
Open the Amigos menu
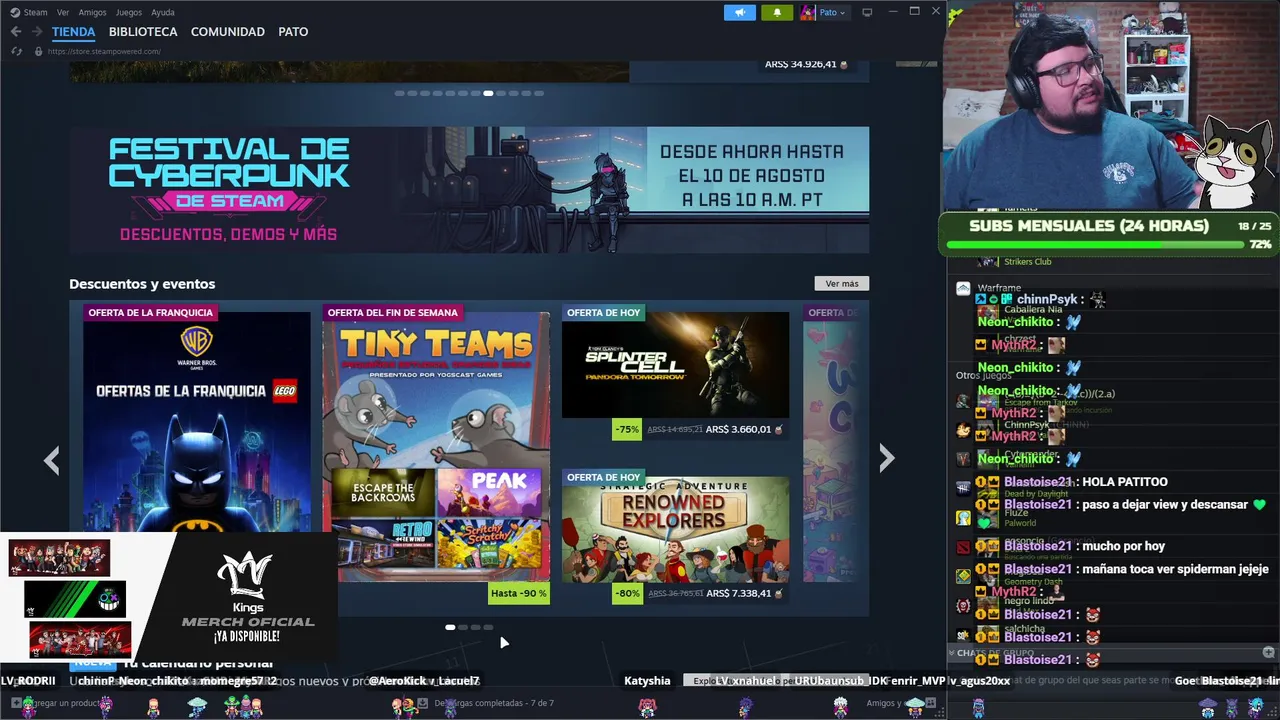click(92, 12)
